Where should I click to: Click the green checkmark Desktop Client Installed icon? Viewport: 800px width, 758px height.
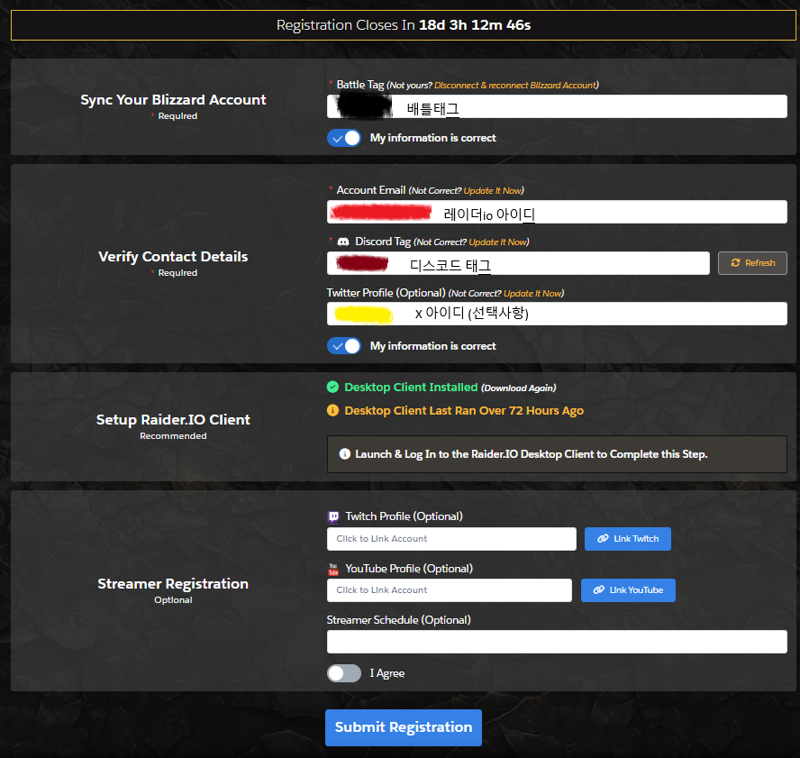333,387
